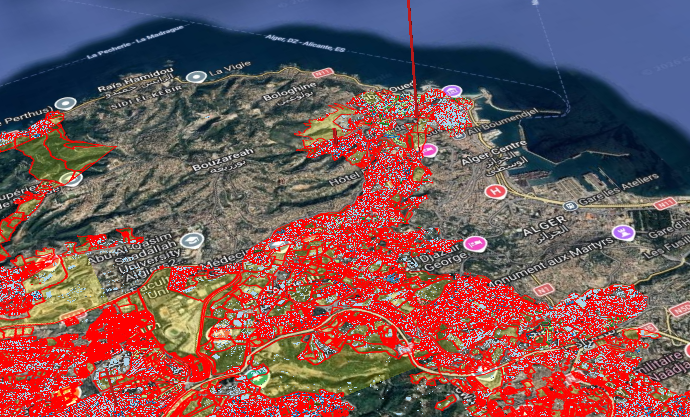
Task: Select the SIDI EL KEBIR label
Action: pos(146,97)
